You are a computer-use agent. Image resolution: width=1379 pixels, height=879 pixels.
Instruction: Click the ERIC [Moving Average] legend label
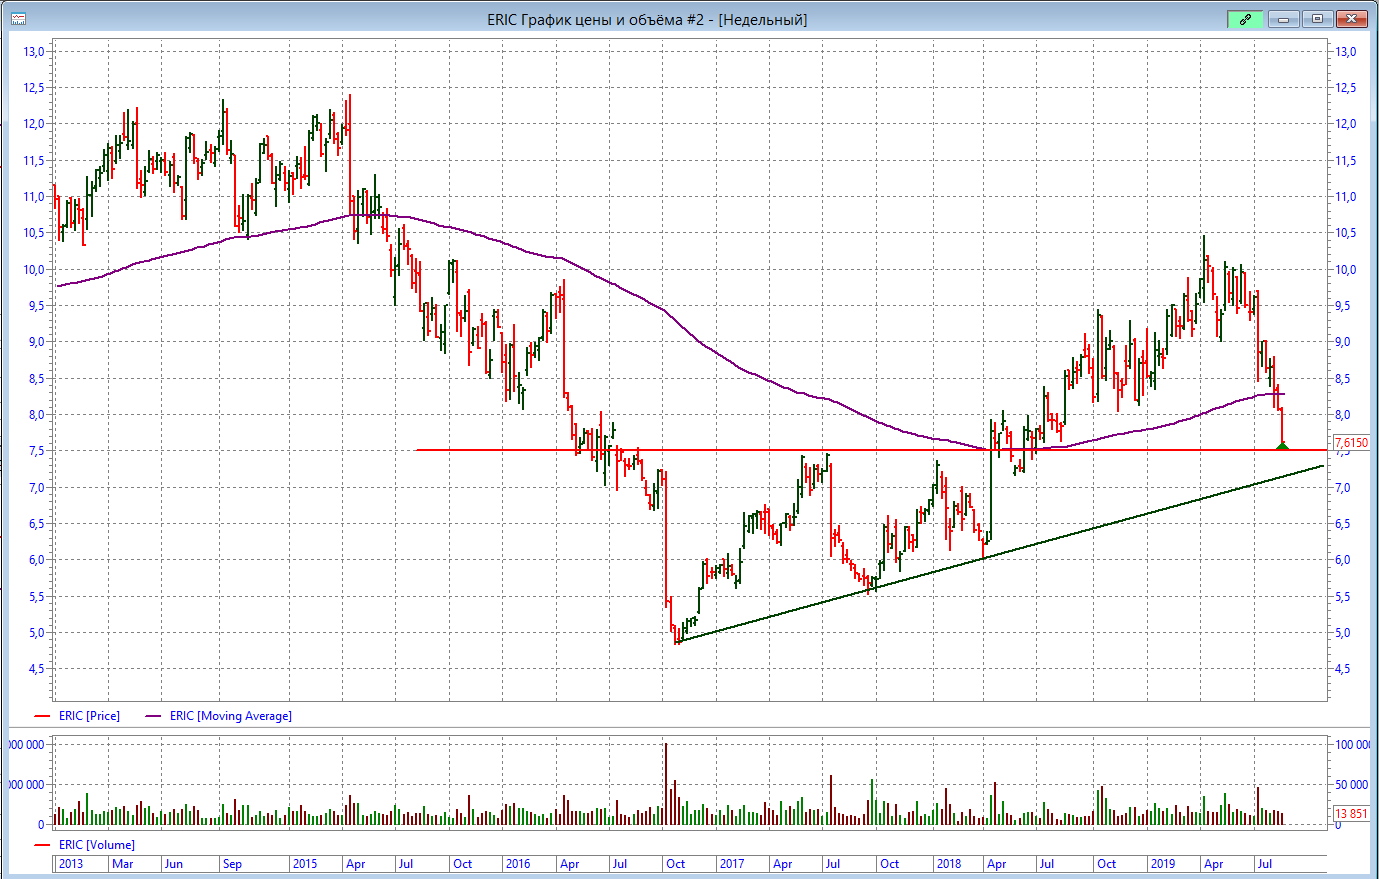[x=231, y=716]
